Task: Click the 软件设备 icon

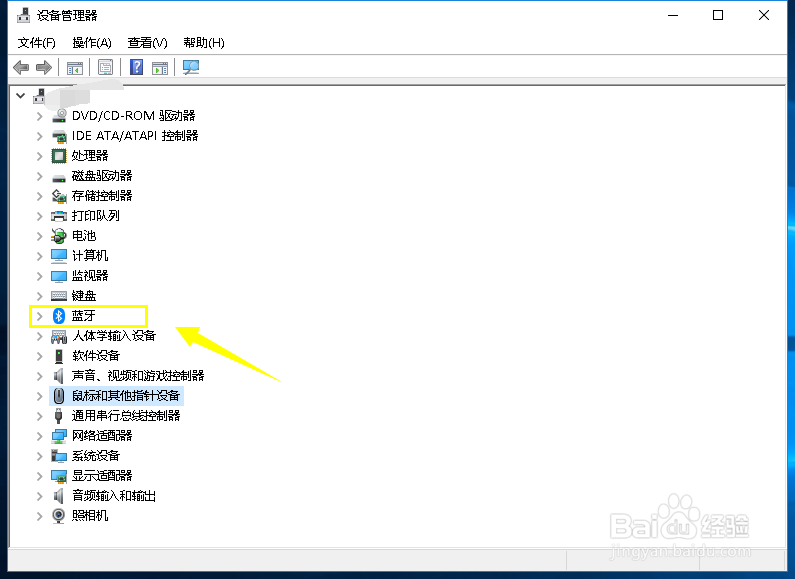Action: tap(59, 356)
